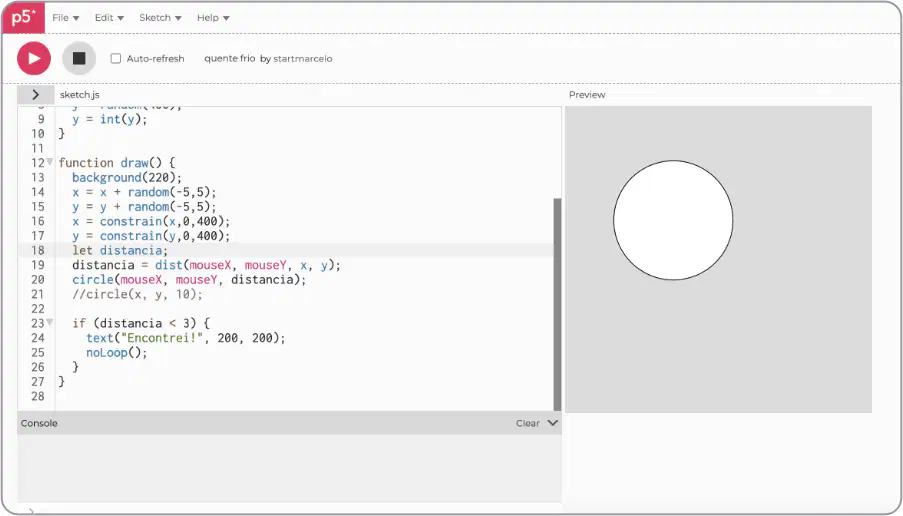The width and height of the screenshot is (903, 516).
Task: Click the sketch name 'quente frio'
Action: point(229,58)
